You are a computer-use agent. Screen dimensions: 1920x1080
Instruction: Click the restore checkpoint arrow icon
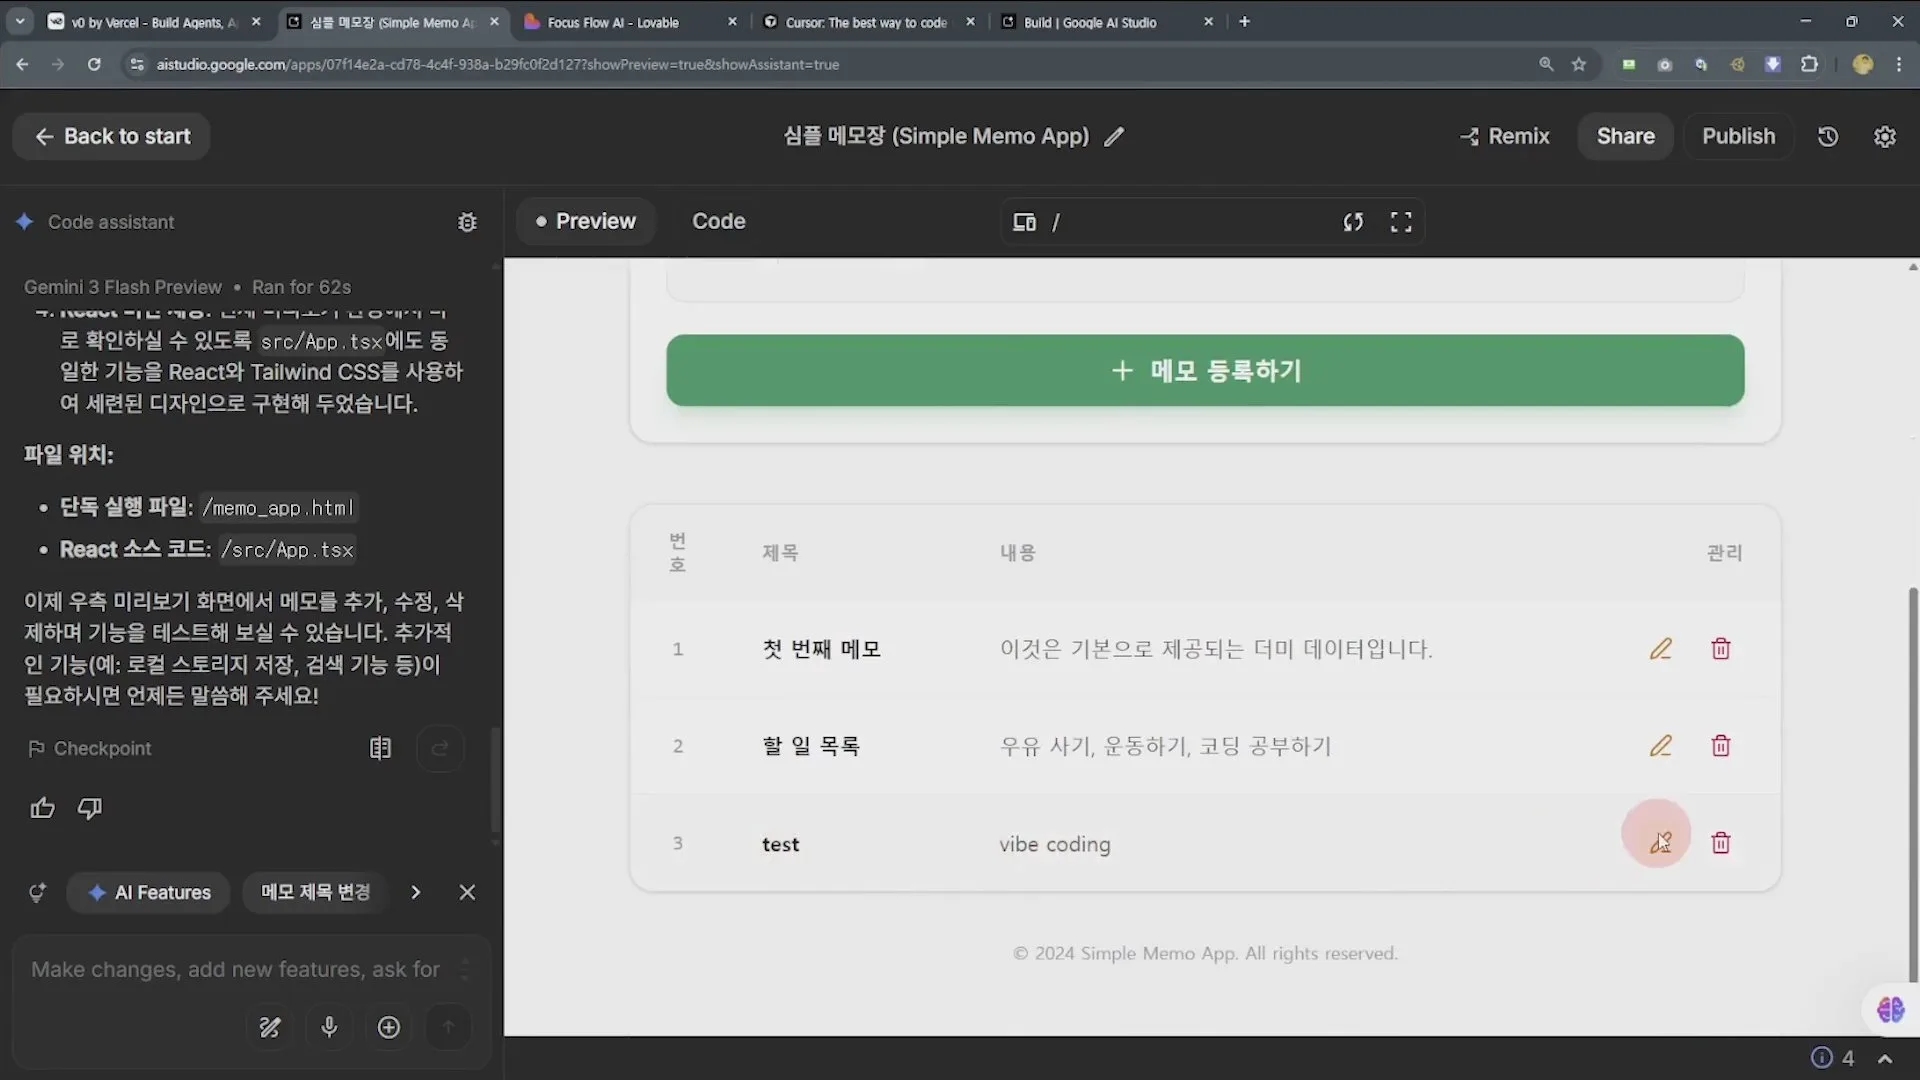tap(440, 748)
